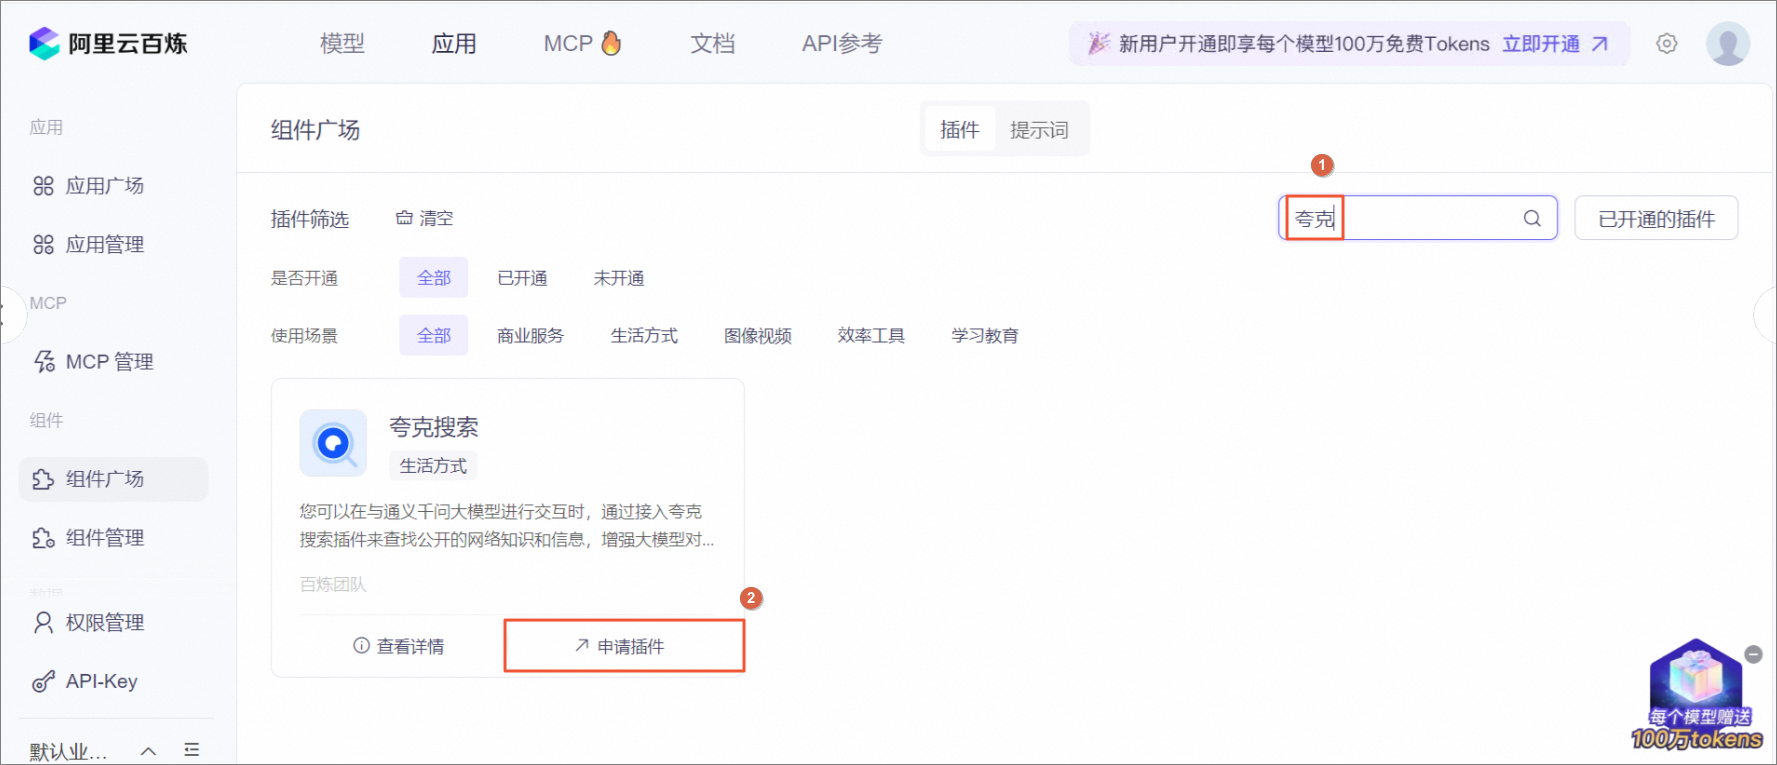This screenshot has width=1777, height=765.
Task: Click the MCP fire icon
Action: pyautogui.click(x=611, y=42)
